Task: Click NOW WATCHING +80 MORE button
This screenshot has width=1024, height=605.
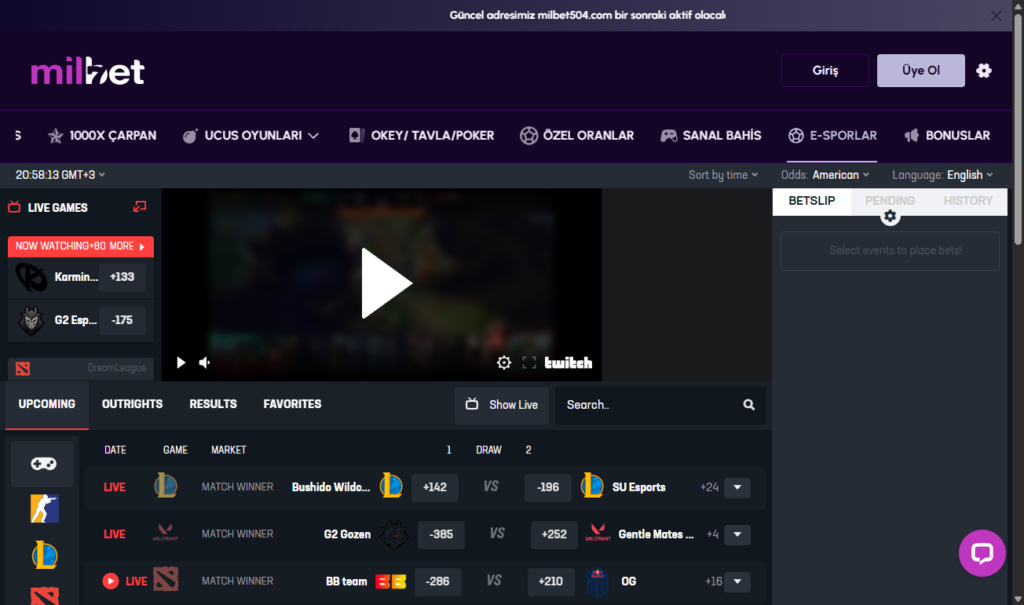Action: (x=80, y=246)
